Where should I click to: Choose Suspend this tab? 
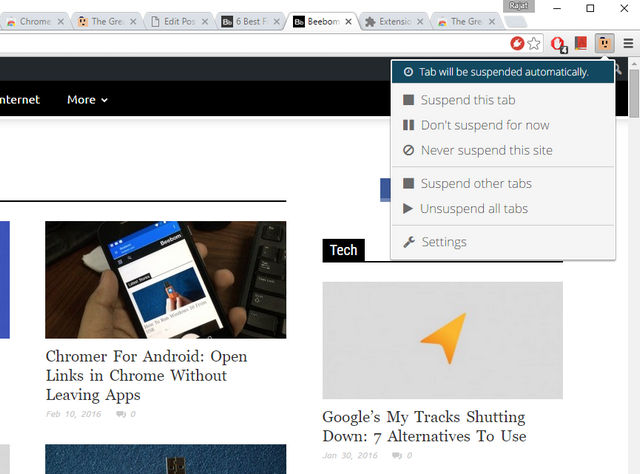(503, 100)
